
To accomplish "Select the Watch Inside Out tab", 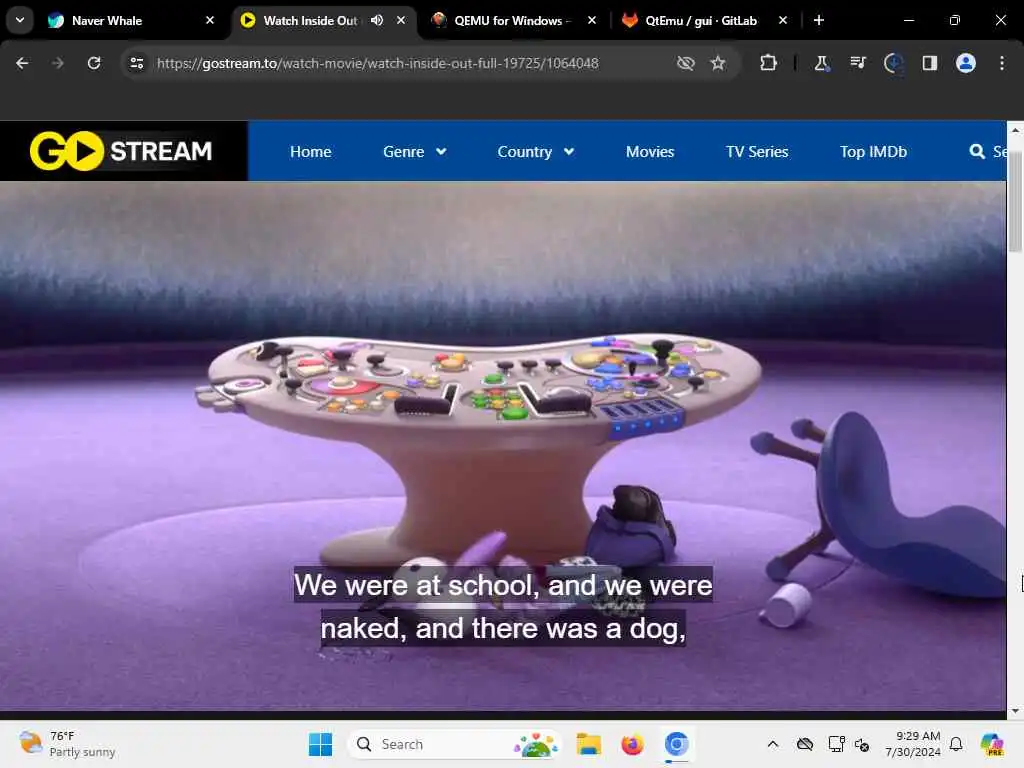I will point(310,20).
